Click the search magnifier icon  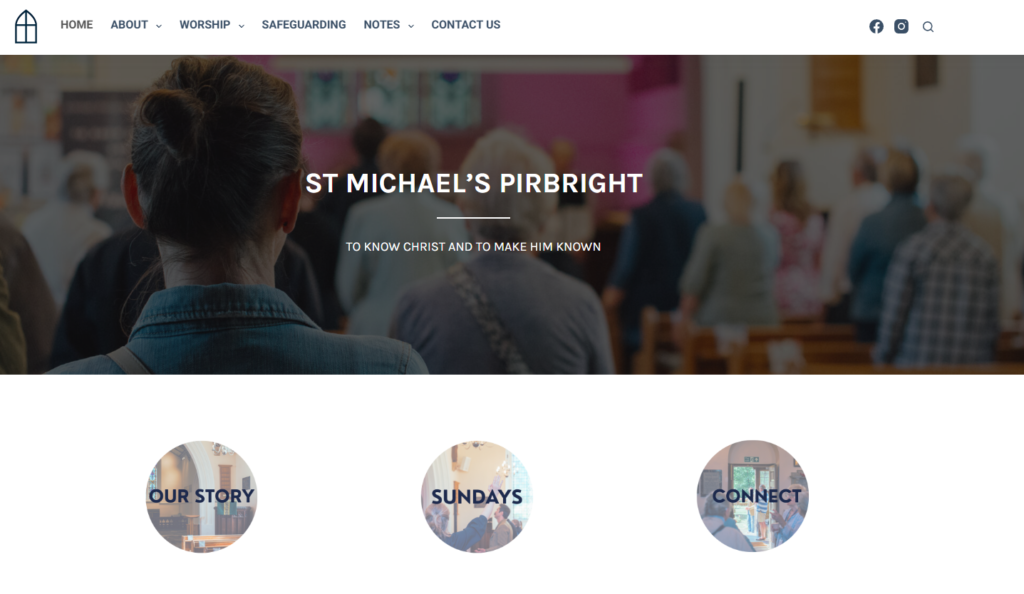pos(928,27)
